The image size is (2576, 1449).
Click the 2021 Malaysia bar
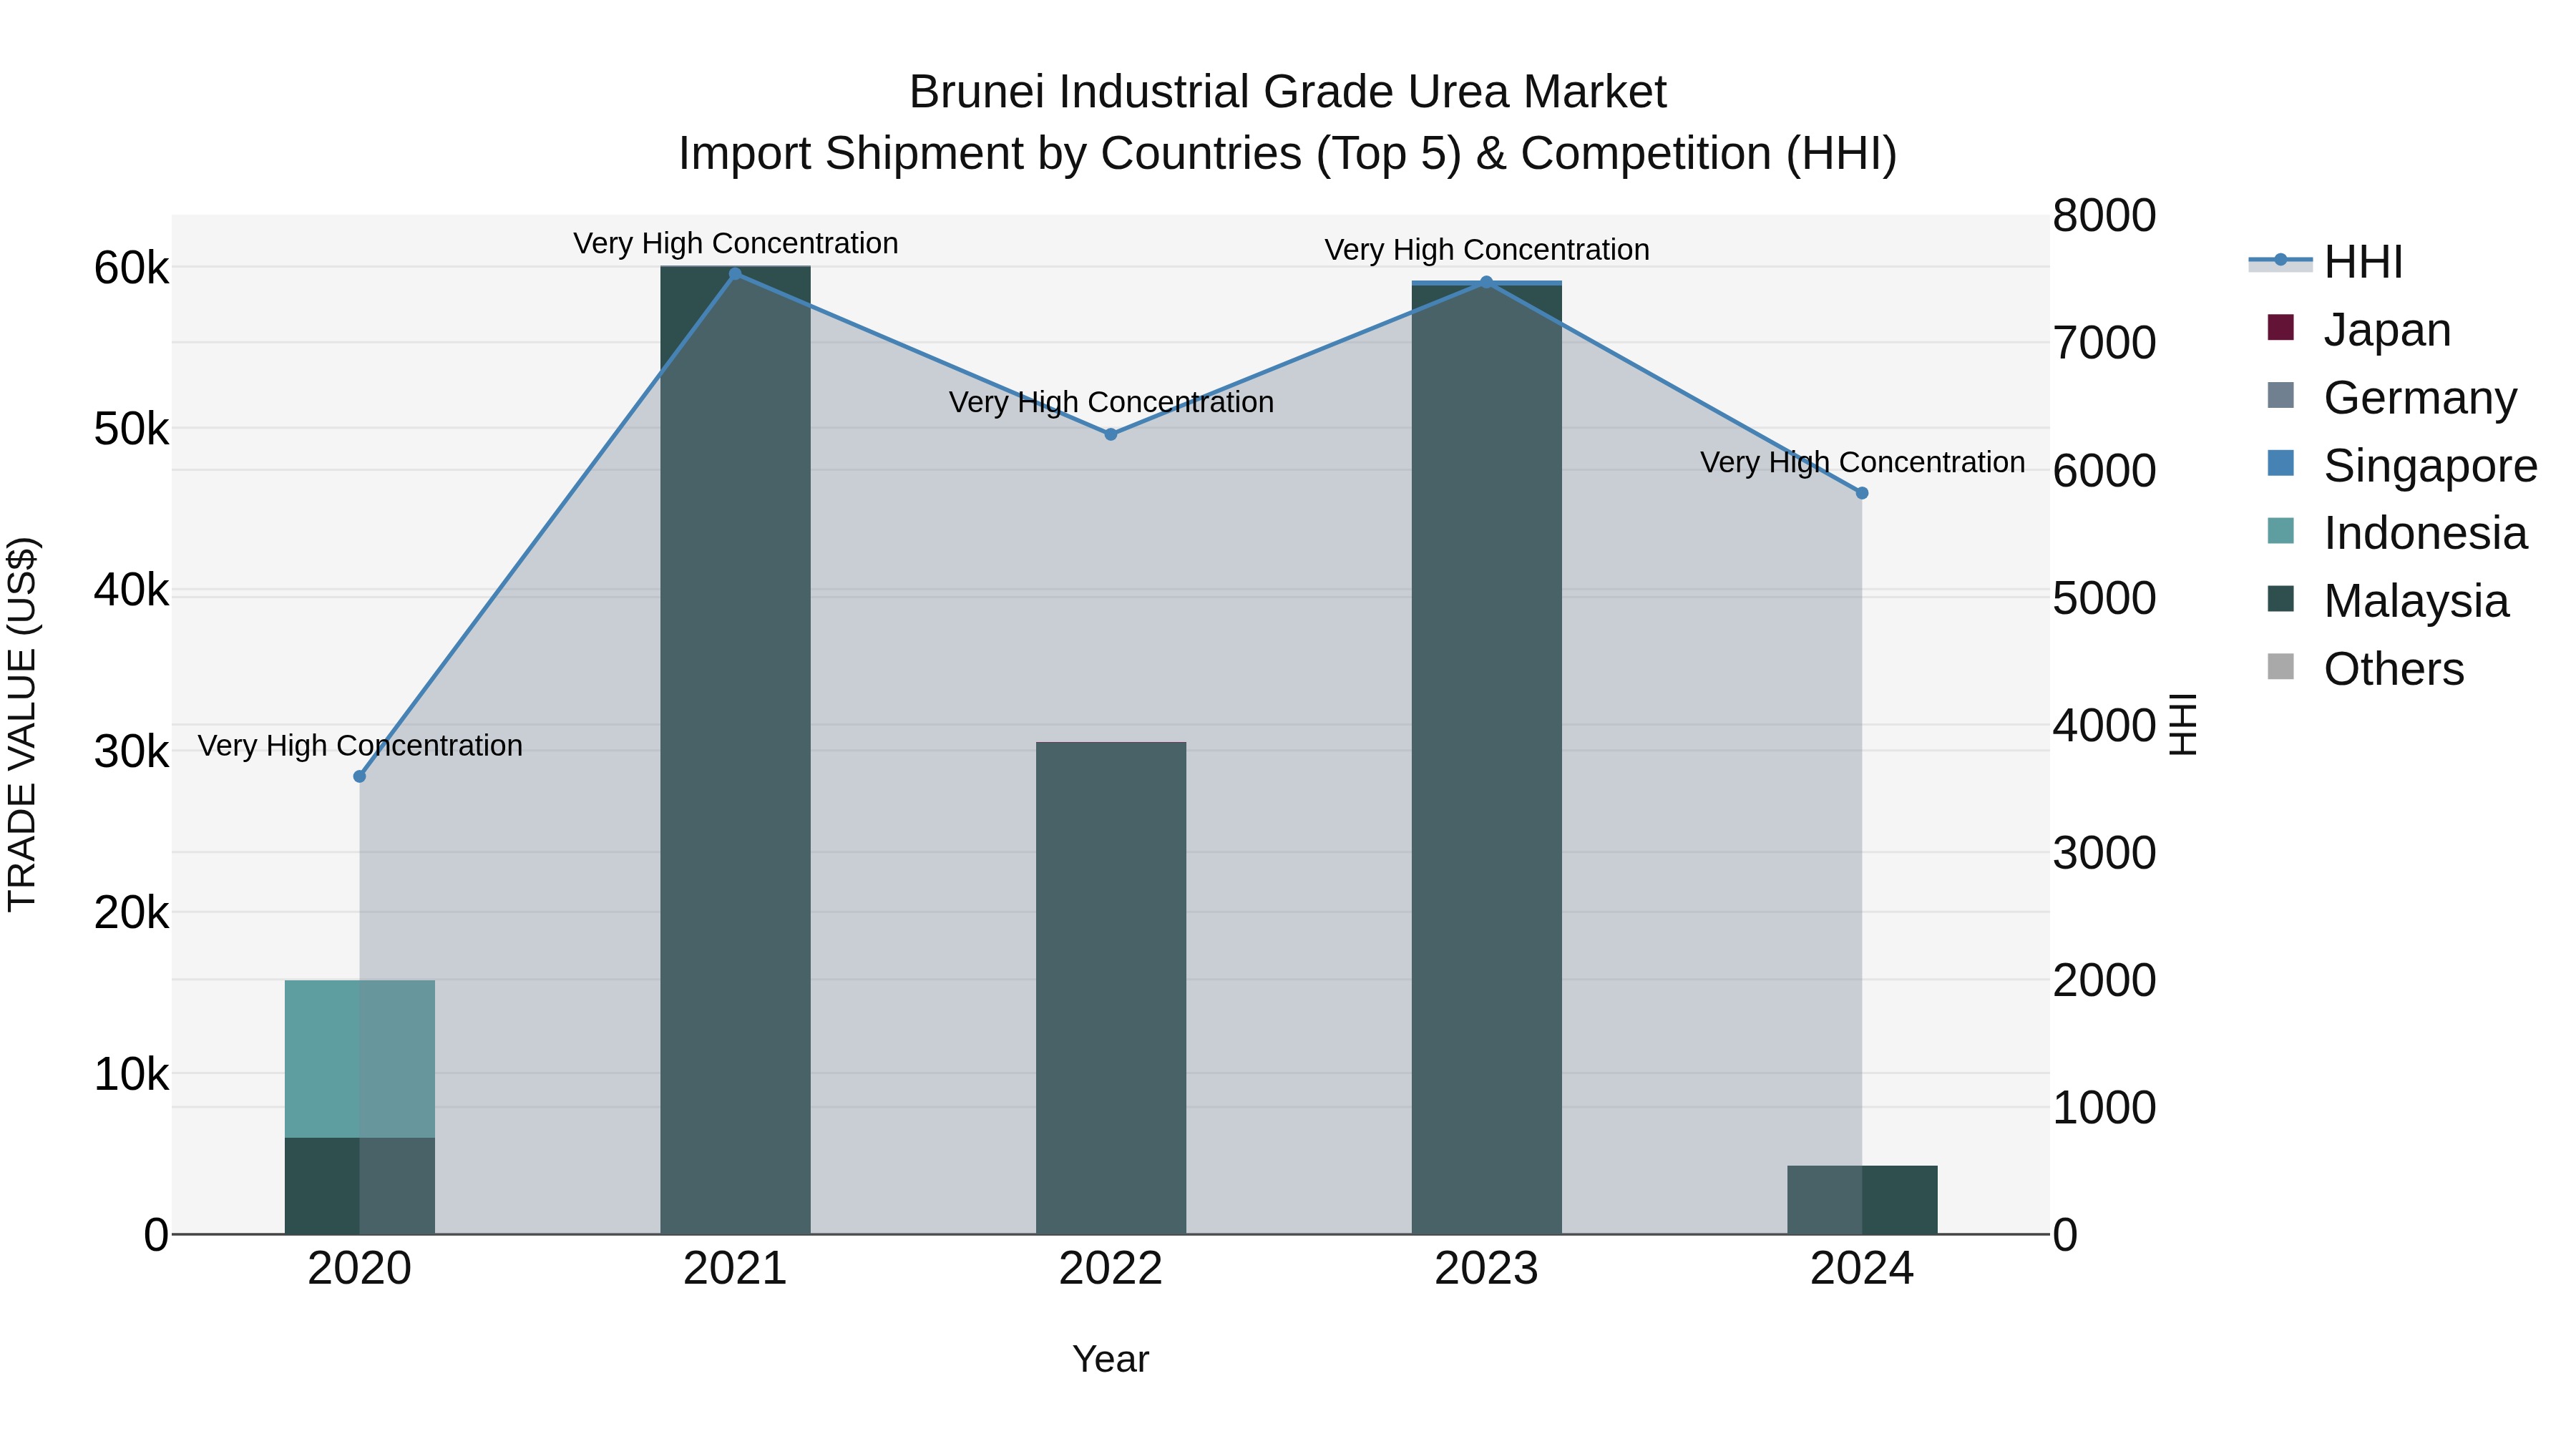pos(735,750)
